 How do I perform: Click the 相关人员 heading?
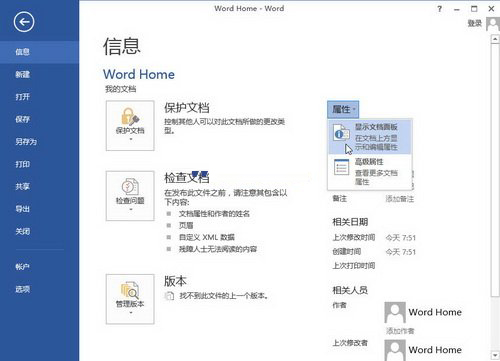(x=350, y=290)
